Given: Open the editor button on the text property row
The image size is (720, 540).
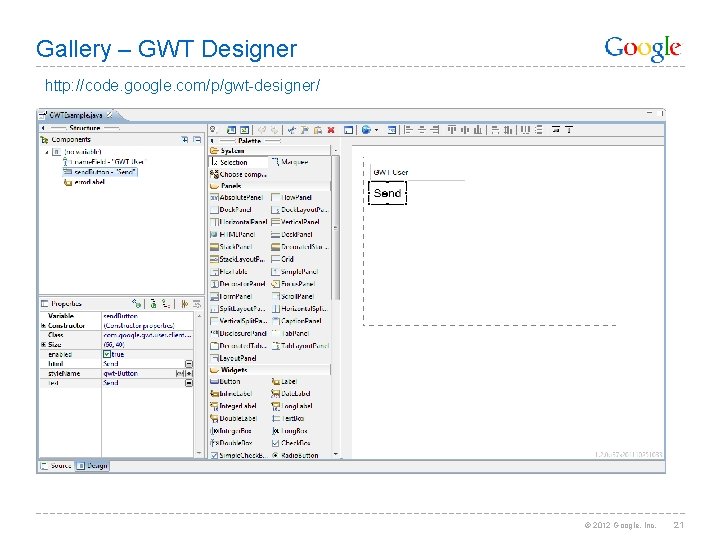Looking at the screenshot, I should point(189,382).
